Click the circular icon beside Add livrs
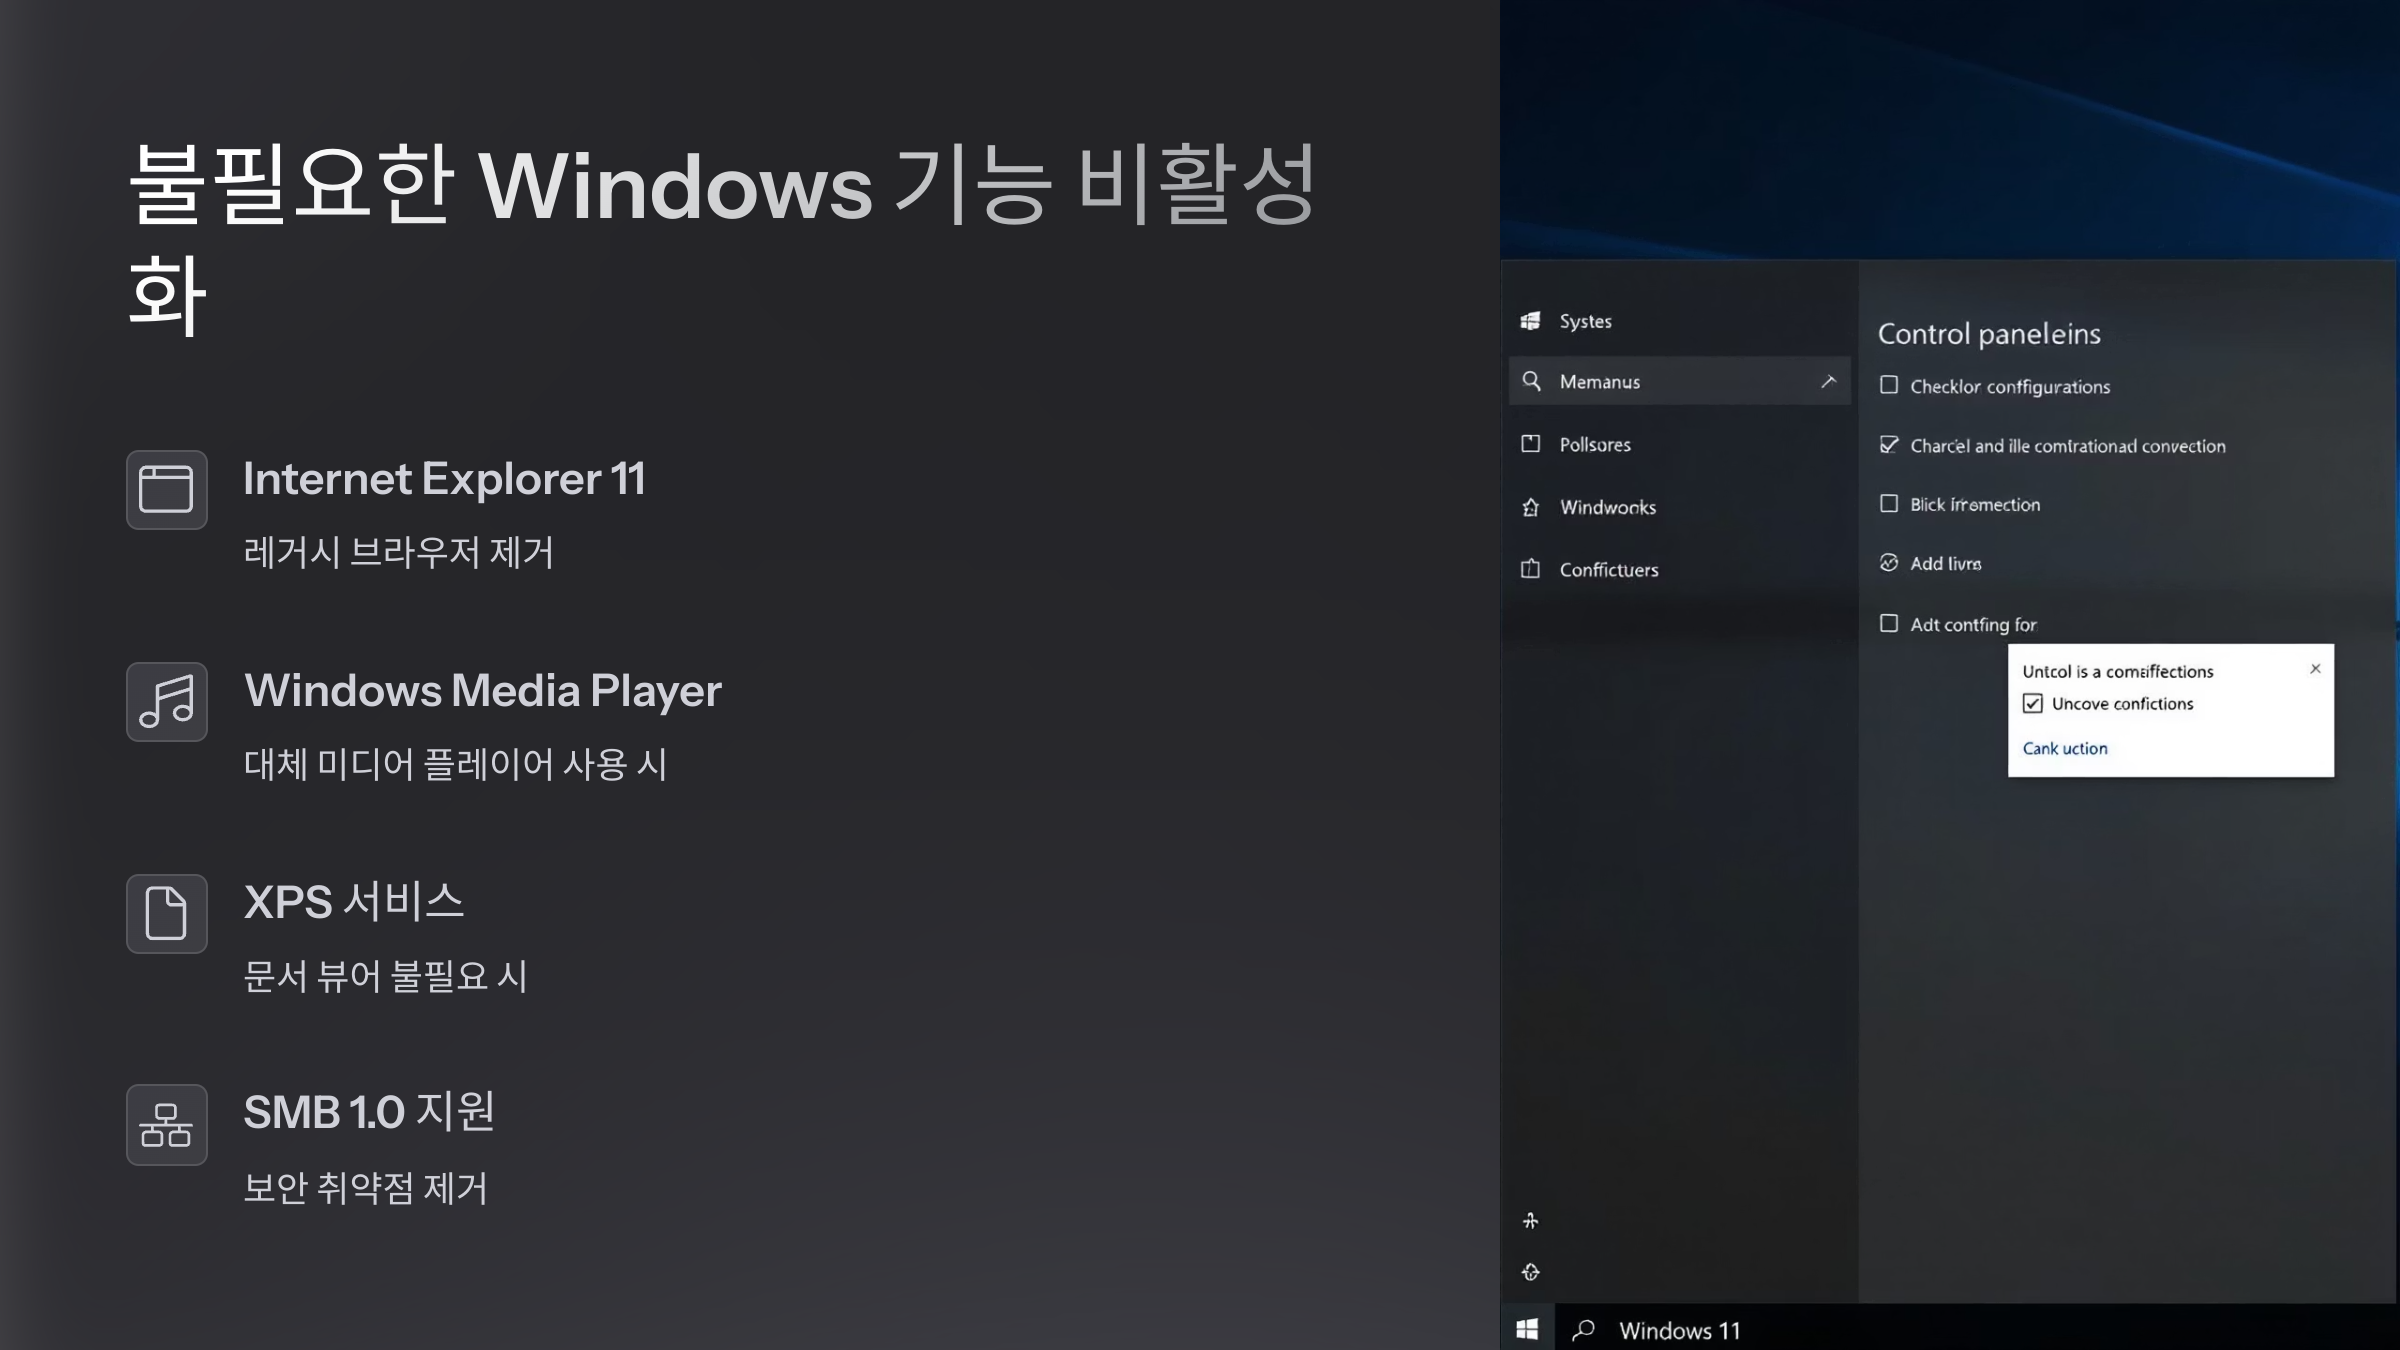The width and height of the screenshot is (2400, 1350). coord(1889,563)
